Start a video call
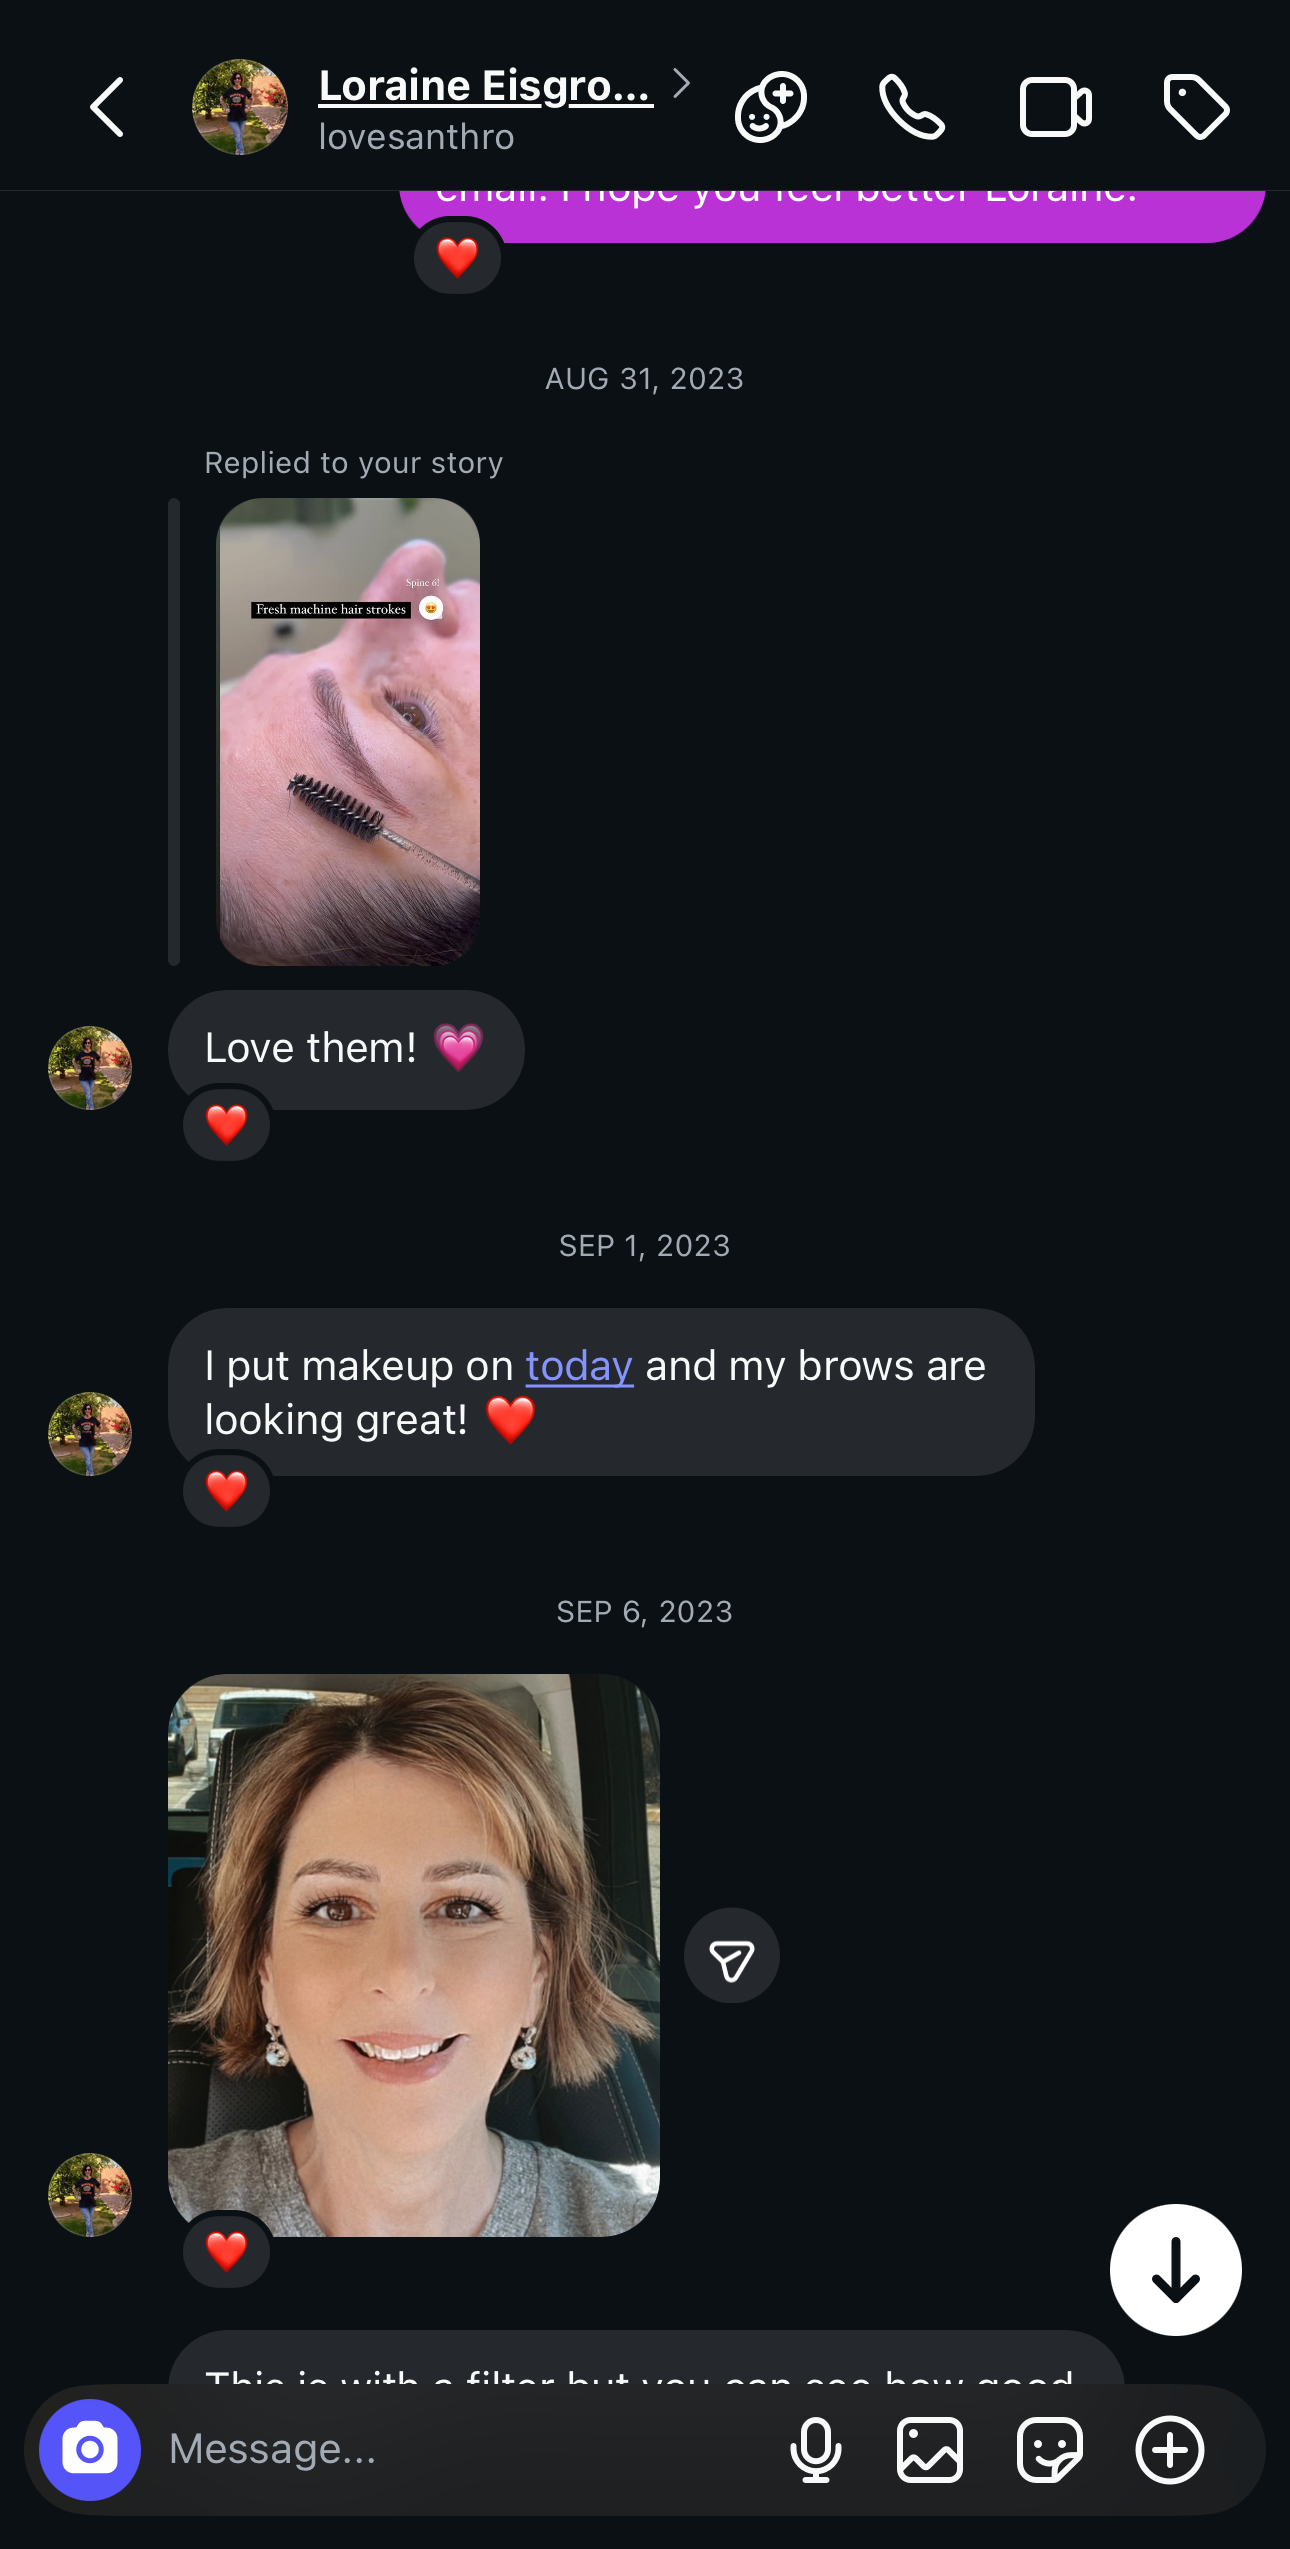1290x2549 pixels. coord(1055,107)
